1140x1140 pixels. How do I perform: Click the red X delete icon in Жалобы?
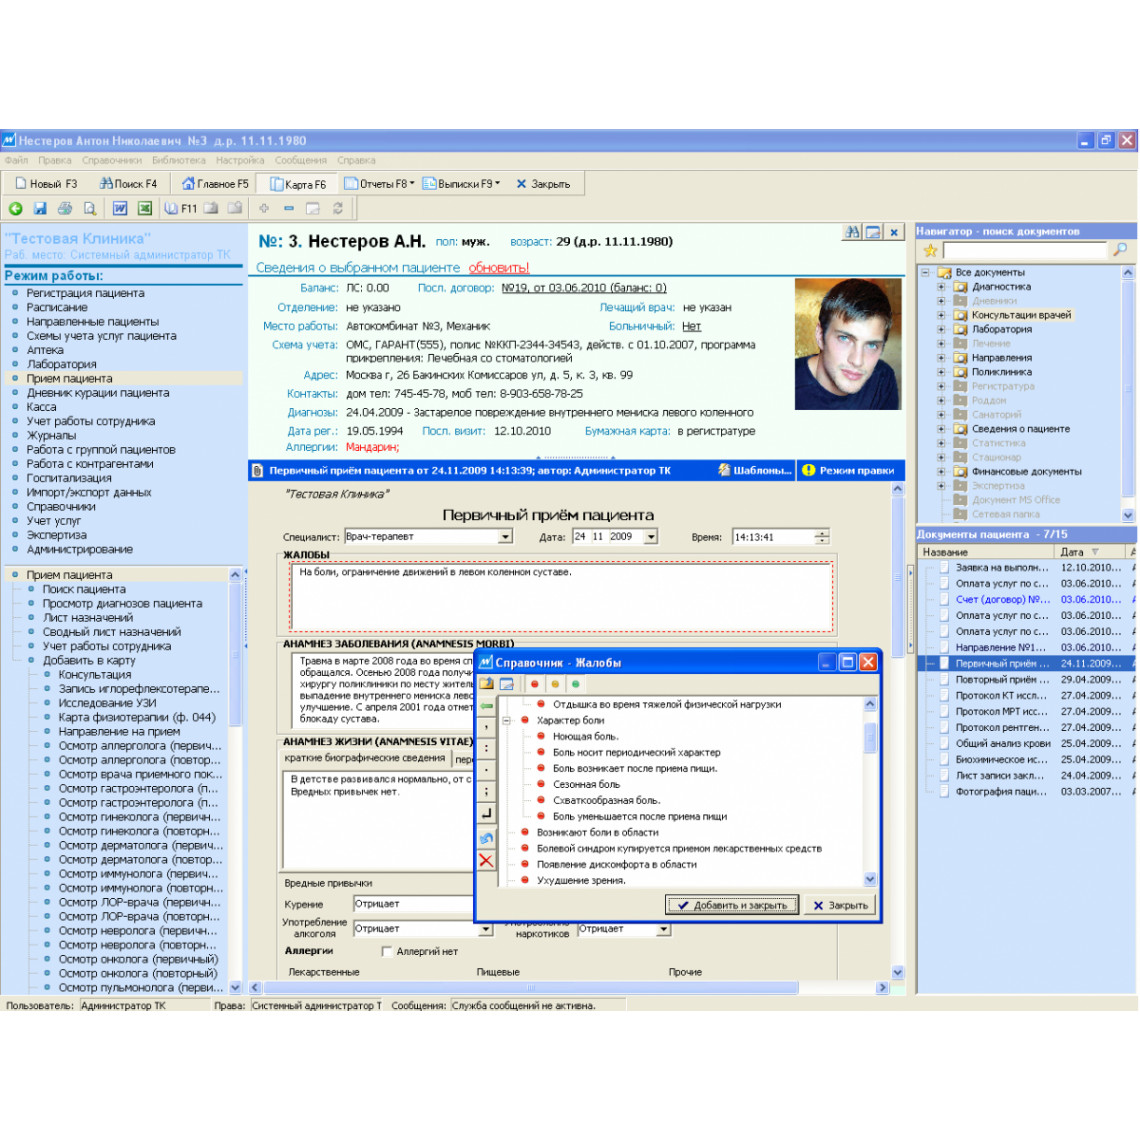(486, 862)
